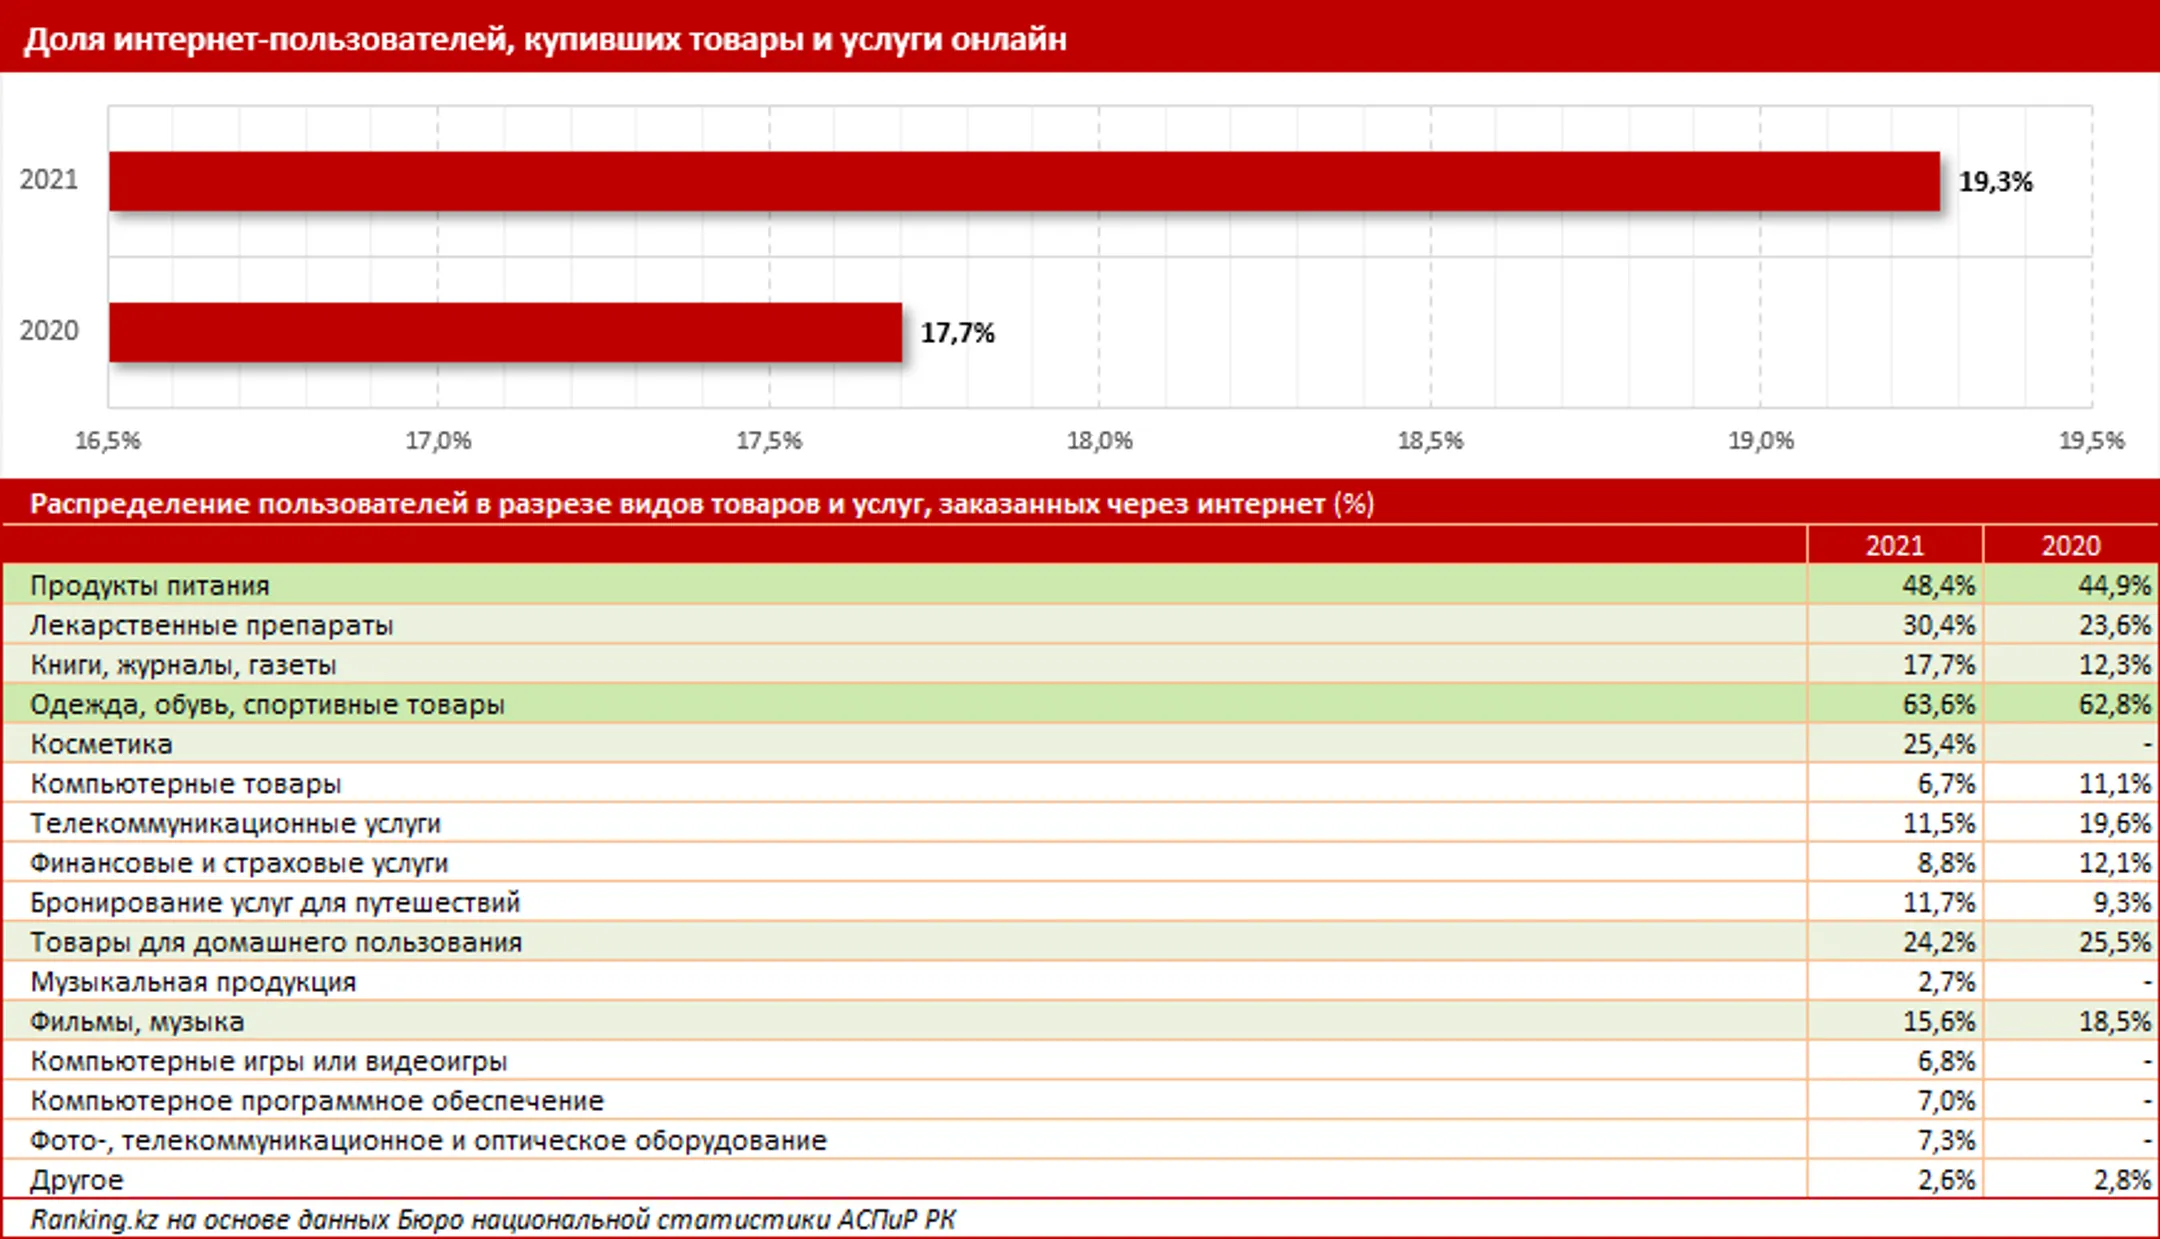This screenshot has width=2160, height=1239.
Task: Click the chart title about internet users
Action: pyautogui.click(x=548, y=40)
